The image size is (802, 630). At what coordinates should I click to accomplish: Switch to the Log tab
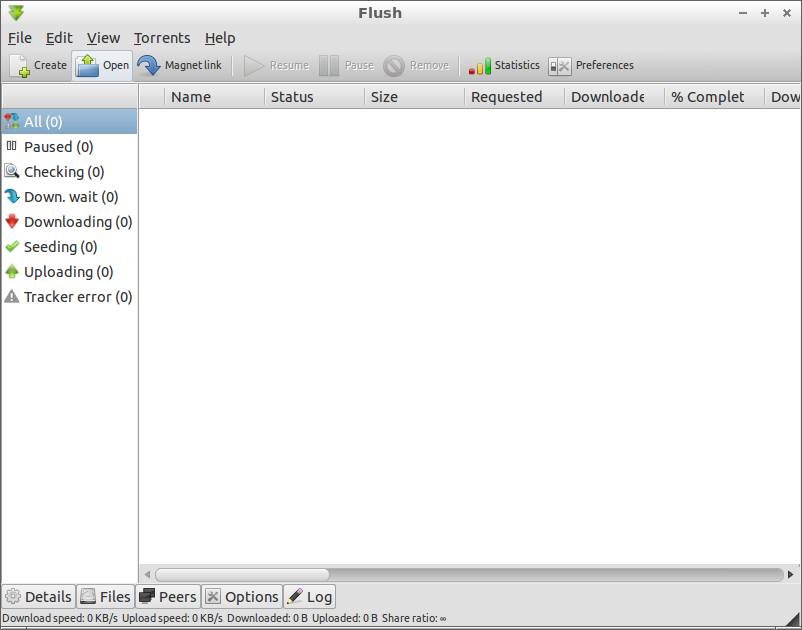(x=309, y=597)
